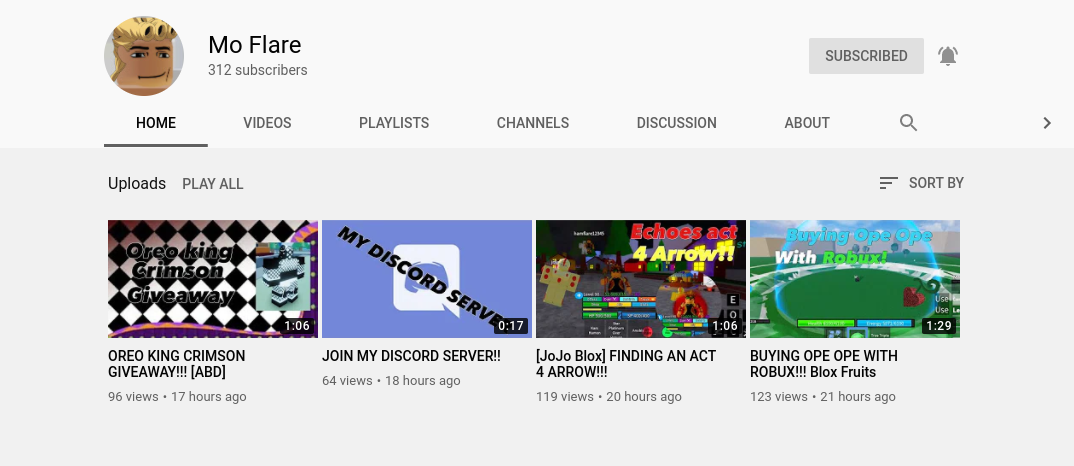1074x466 pixels.
Task: Click the Oreo King Crimson Giveaway thumbnail
Action: click(x=213, y=279)
